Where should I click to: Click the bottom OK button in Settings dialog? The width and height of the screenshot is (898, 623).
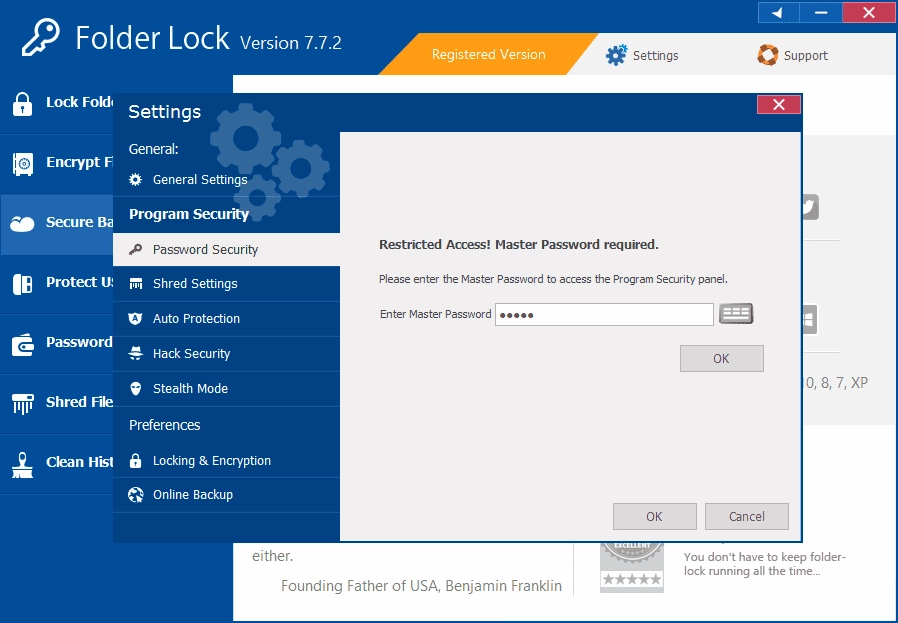655,516
